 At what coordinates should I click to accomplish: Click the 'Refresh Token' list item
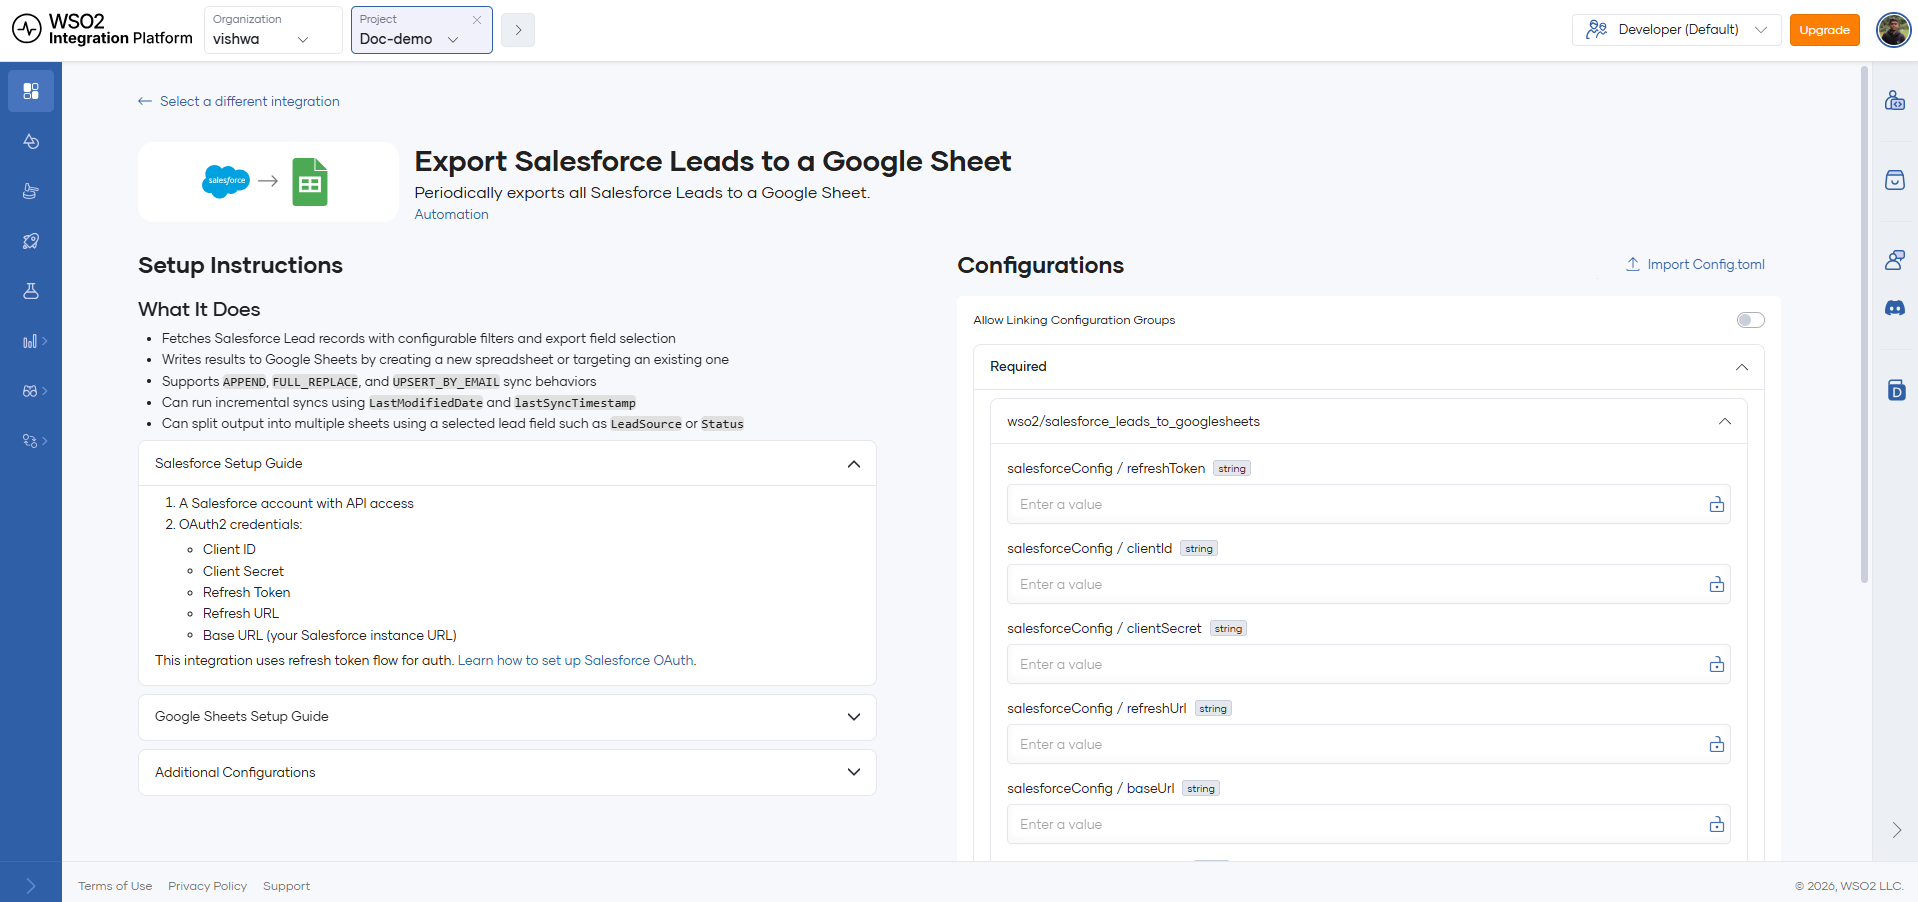pyautogui.click(x=246, y=593)
